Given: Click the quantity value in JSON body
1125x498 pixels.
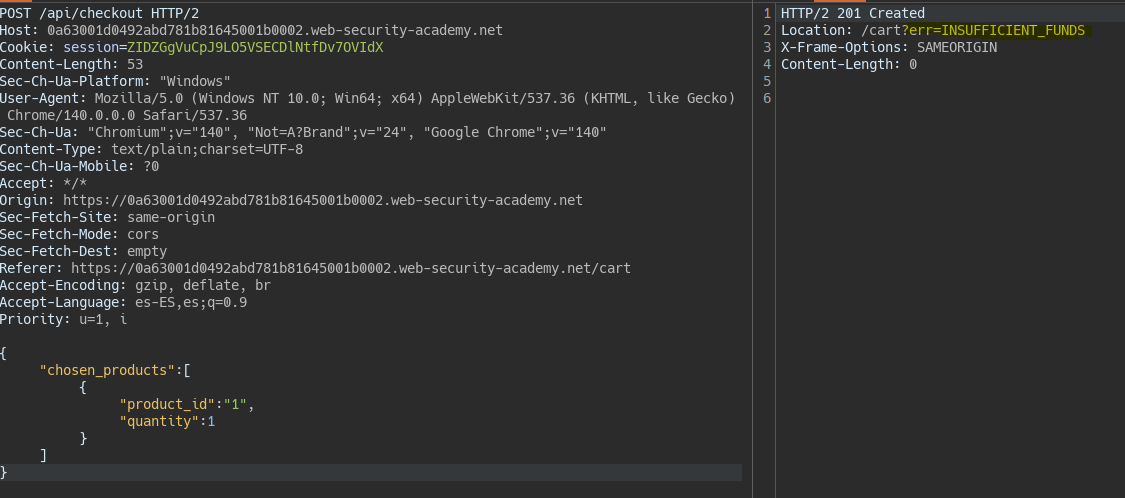Looking at the screenshot, I should [x=211, y=421].
